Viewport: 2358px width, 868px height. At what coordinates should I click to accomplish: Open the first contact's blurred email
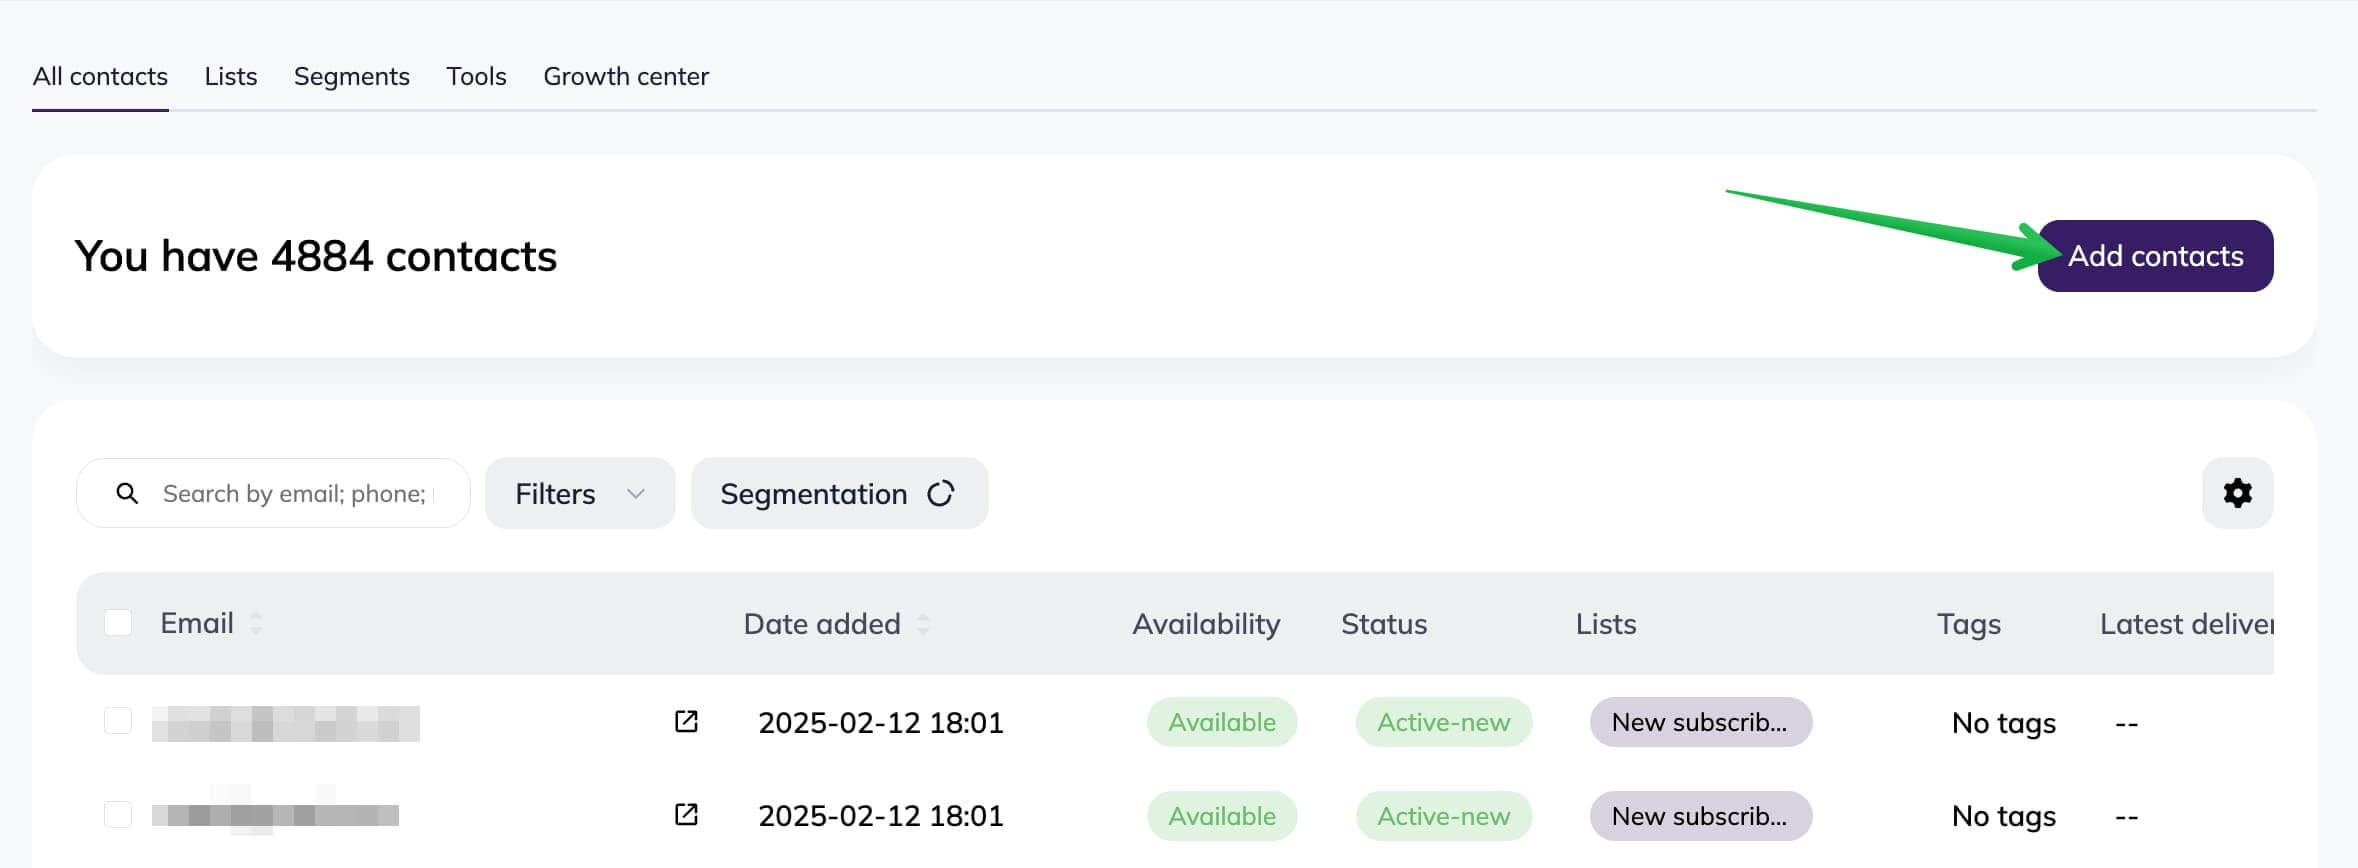point(286,723)
